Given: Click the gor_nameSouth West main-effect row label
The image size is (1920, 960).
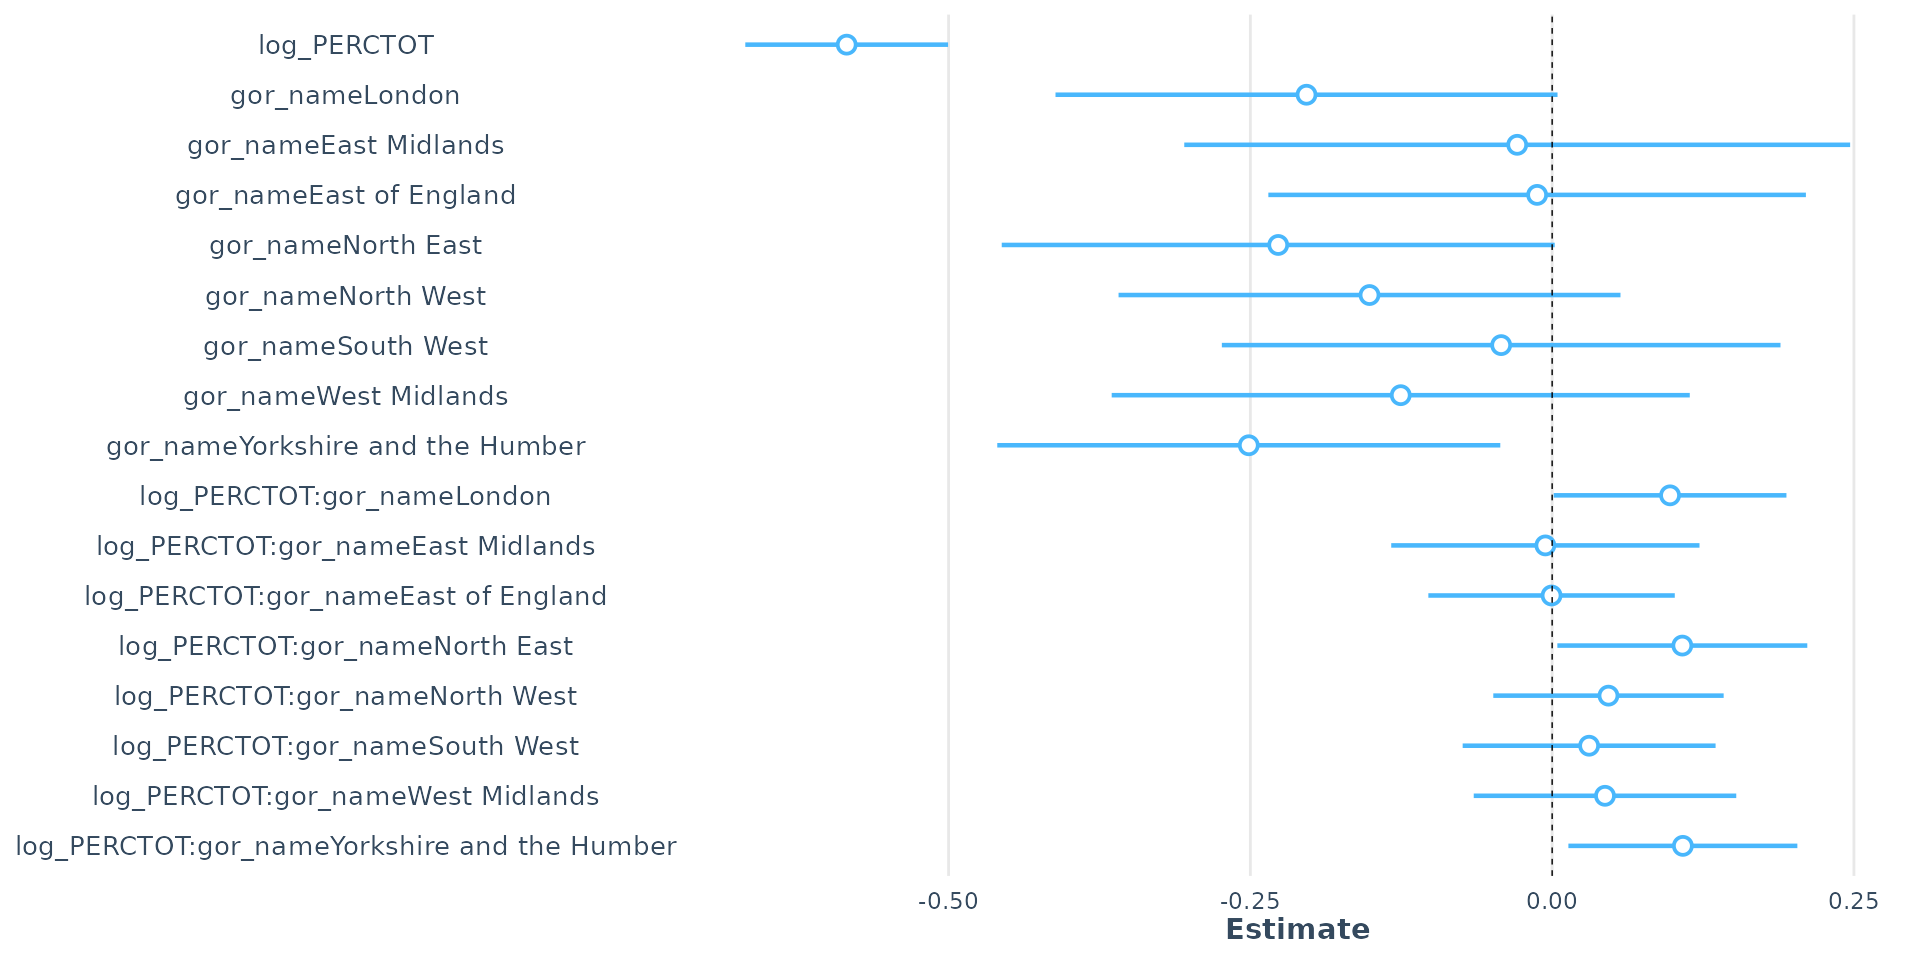Looking at the screenshot, I should (346, 346).
